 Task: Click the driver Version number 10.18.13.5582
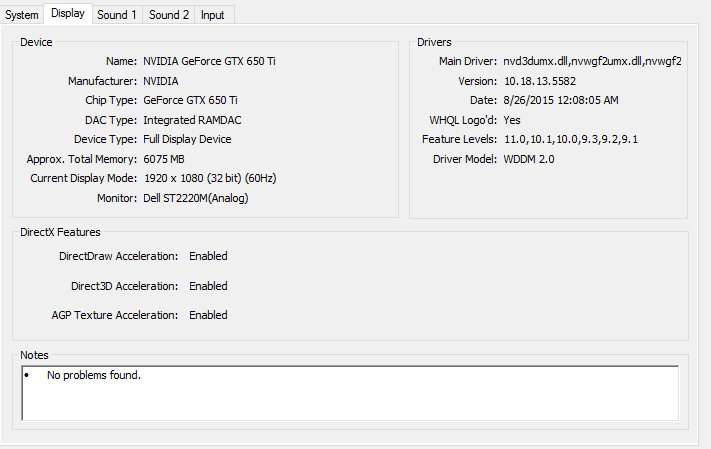(542, 81)
